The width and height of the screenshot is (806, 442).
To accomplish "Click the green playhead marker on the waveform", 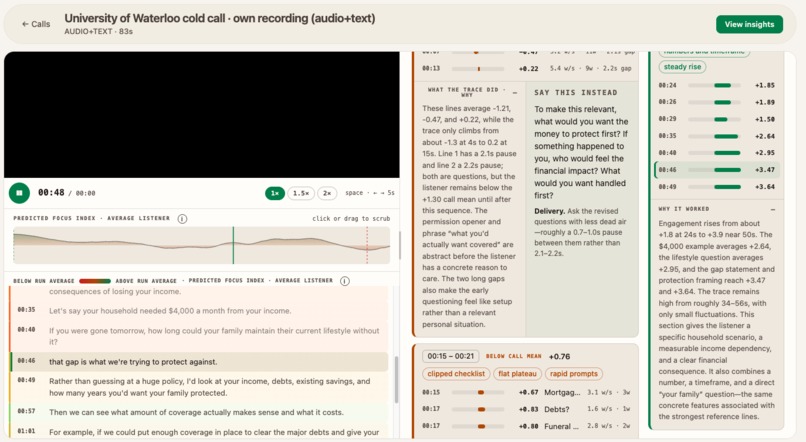I will pos(233,245).
